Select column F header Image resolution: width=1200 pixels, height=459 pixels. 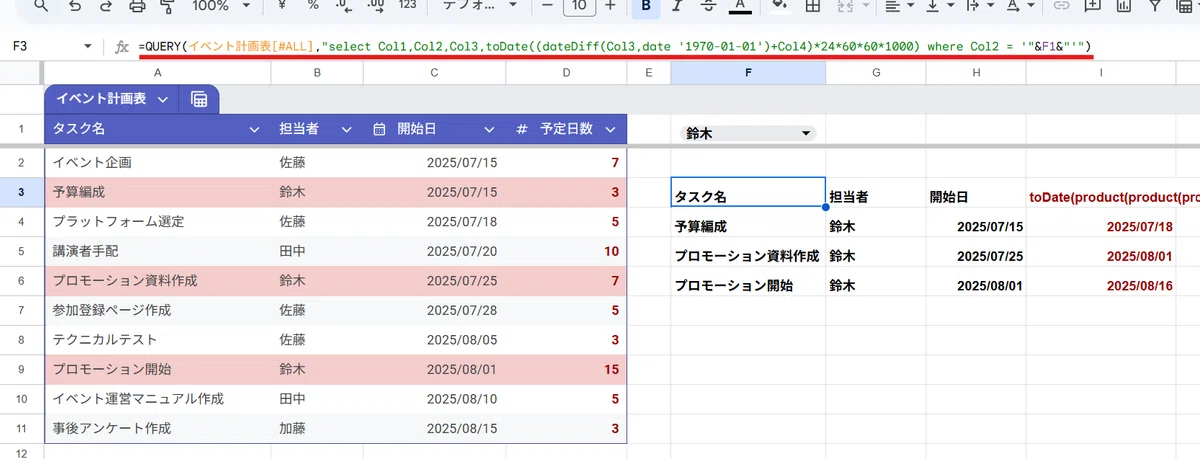[x=748, y=73]
